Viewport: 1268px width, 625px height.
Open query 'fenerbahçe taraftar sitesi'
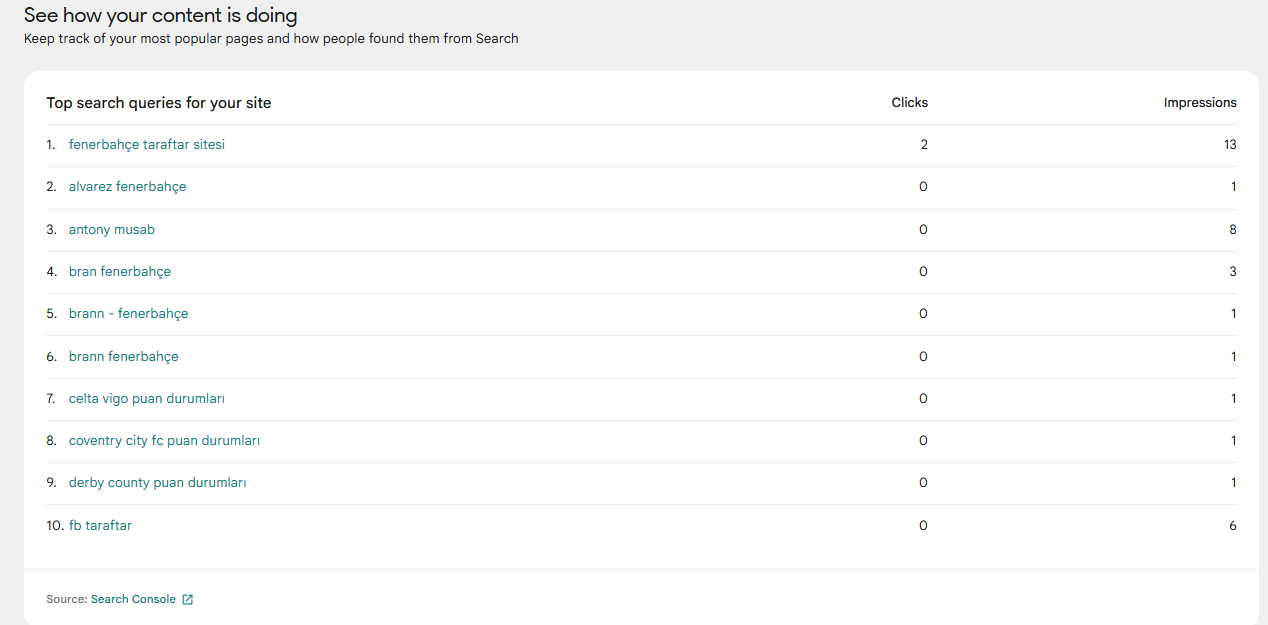(147, 145)
